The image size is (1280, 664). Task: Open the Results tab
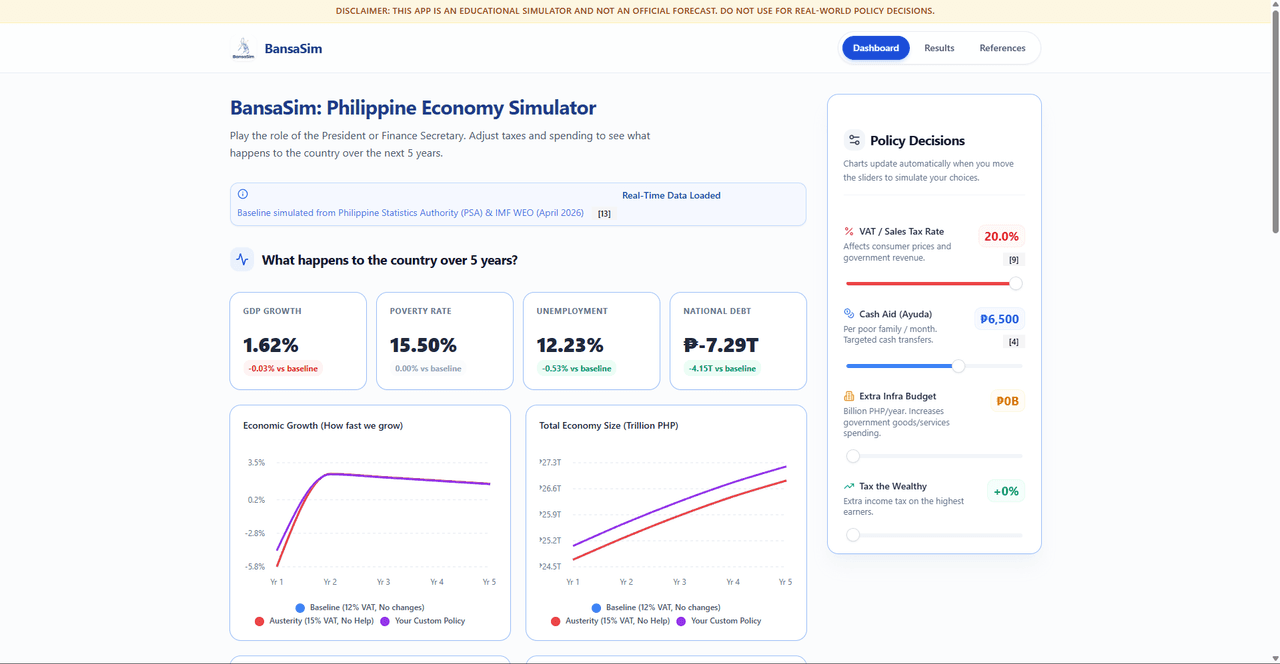point(939,48)
